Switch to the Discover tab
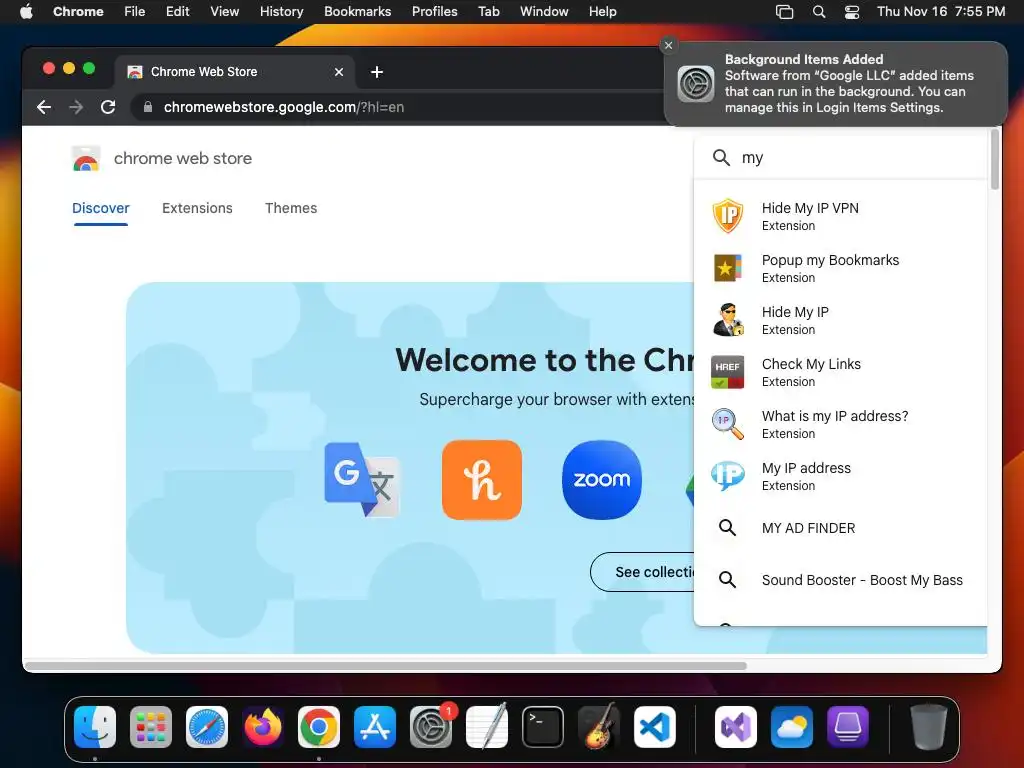This screenshot has width=1024, height=768. (x=101, y=208)
